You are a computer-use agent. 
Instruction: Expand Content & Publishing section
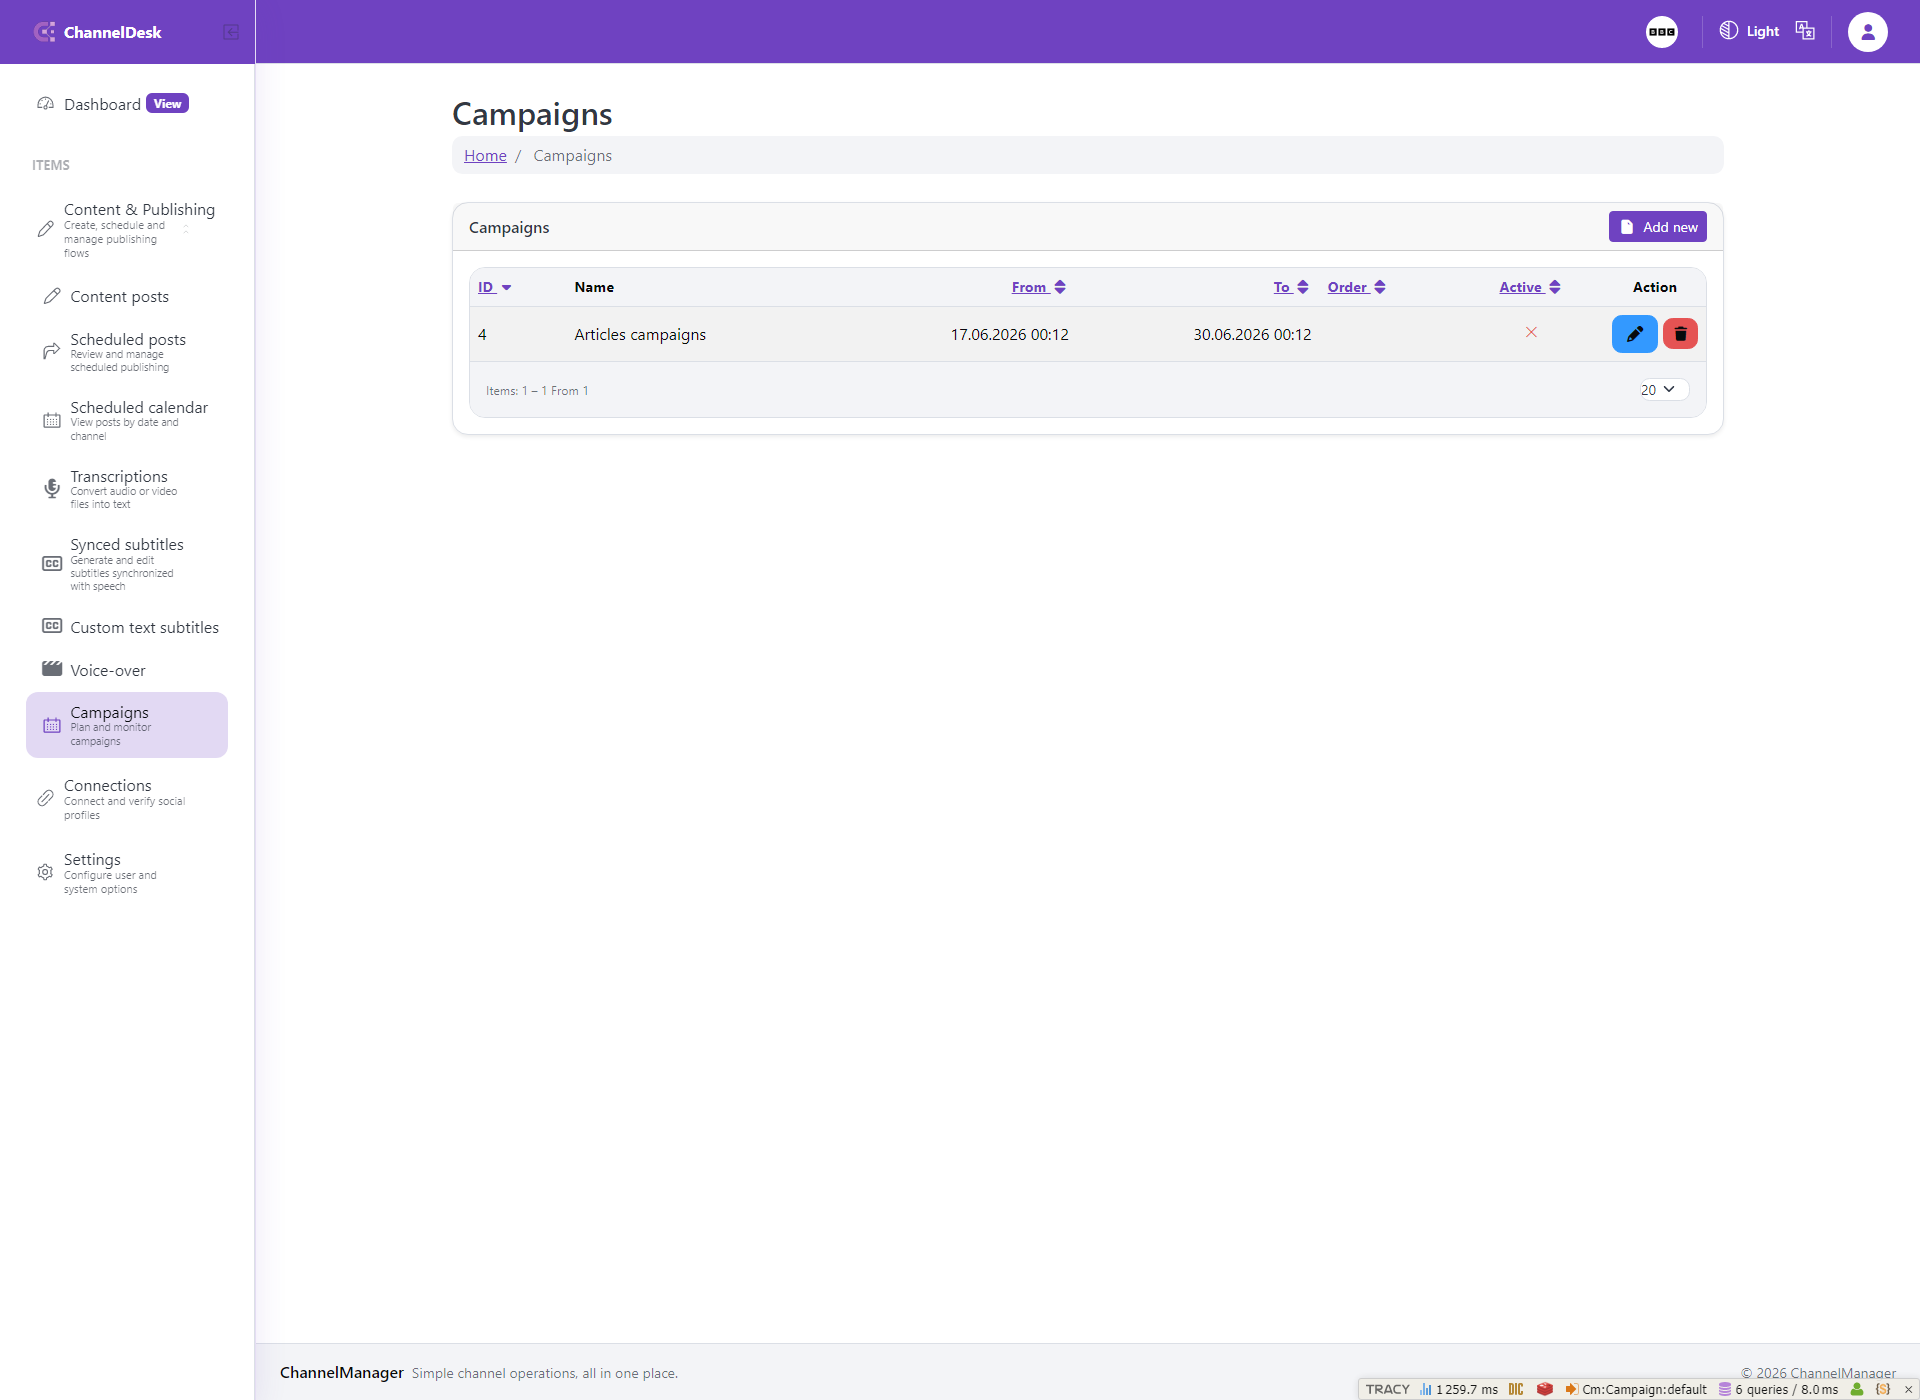pos(127,230)
